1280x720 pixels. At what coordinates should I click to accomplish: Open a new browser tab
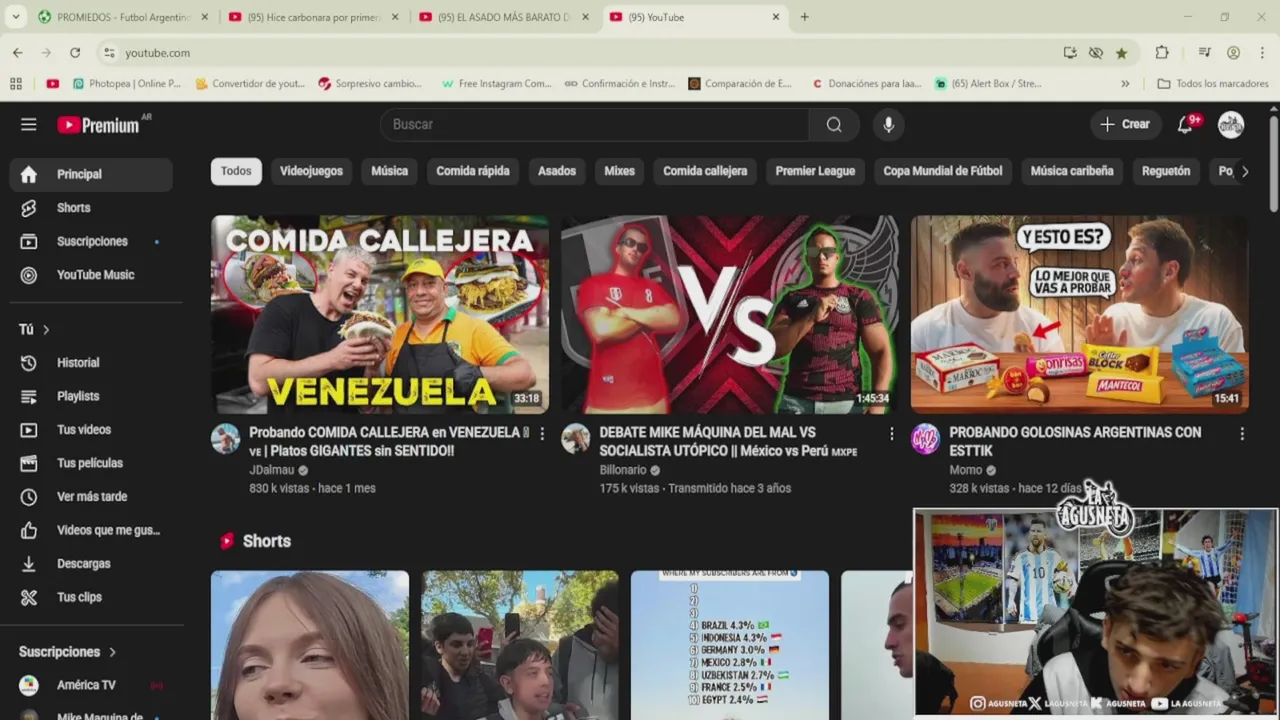[x=804, y=17]
